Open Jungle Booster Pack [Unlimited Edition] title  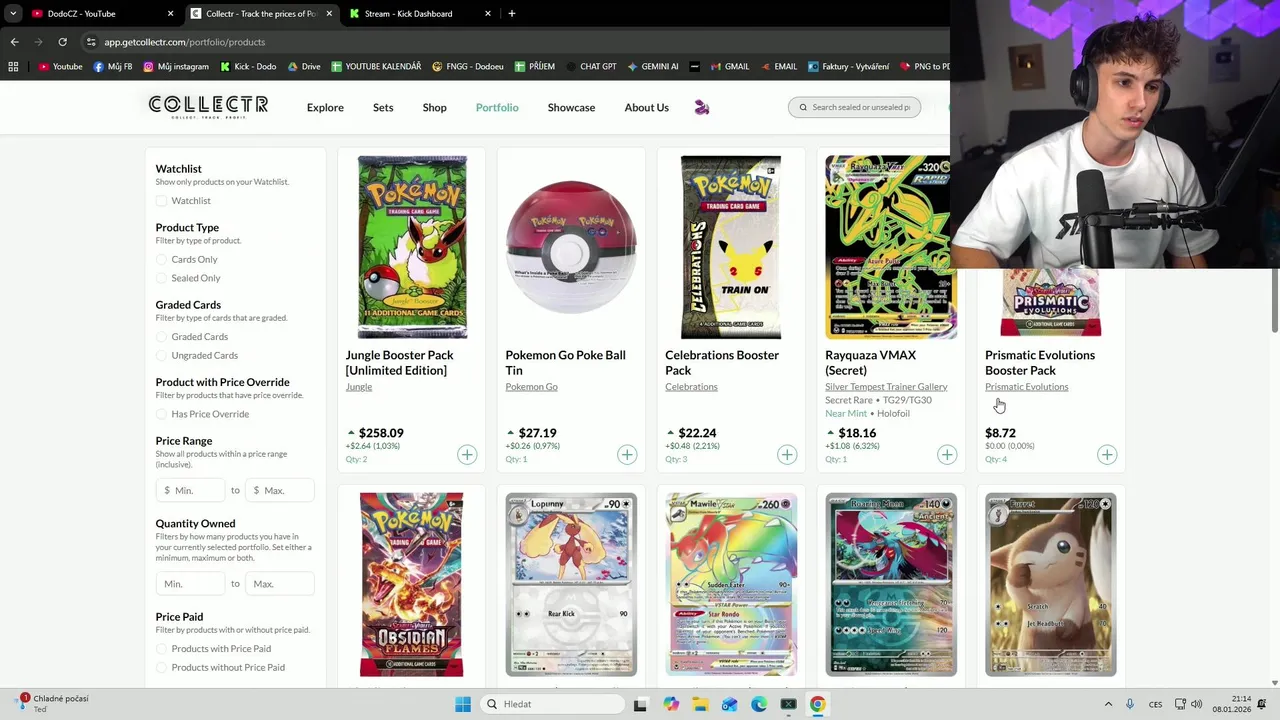[399, 363]
